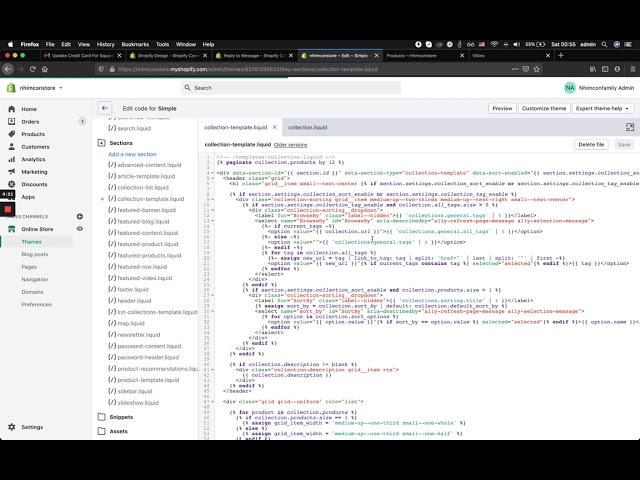The image size is (640, 480).
Task: Close the collection-template.liquid editor tab
Action: coord(272,128)
